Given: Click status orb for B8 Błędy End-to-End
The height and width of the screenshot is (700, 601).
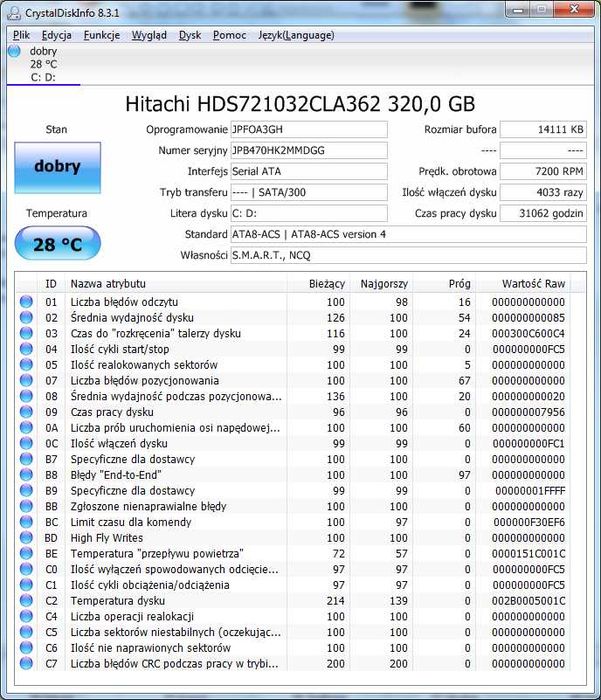Looking at the screenshot, I should 26,475.
